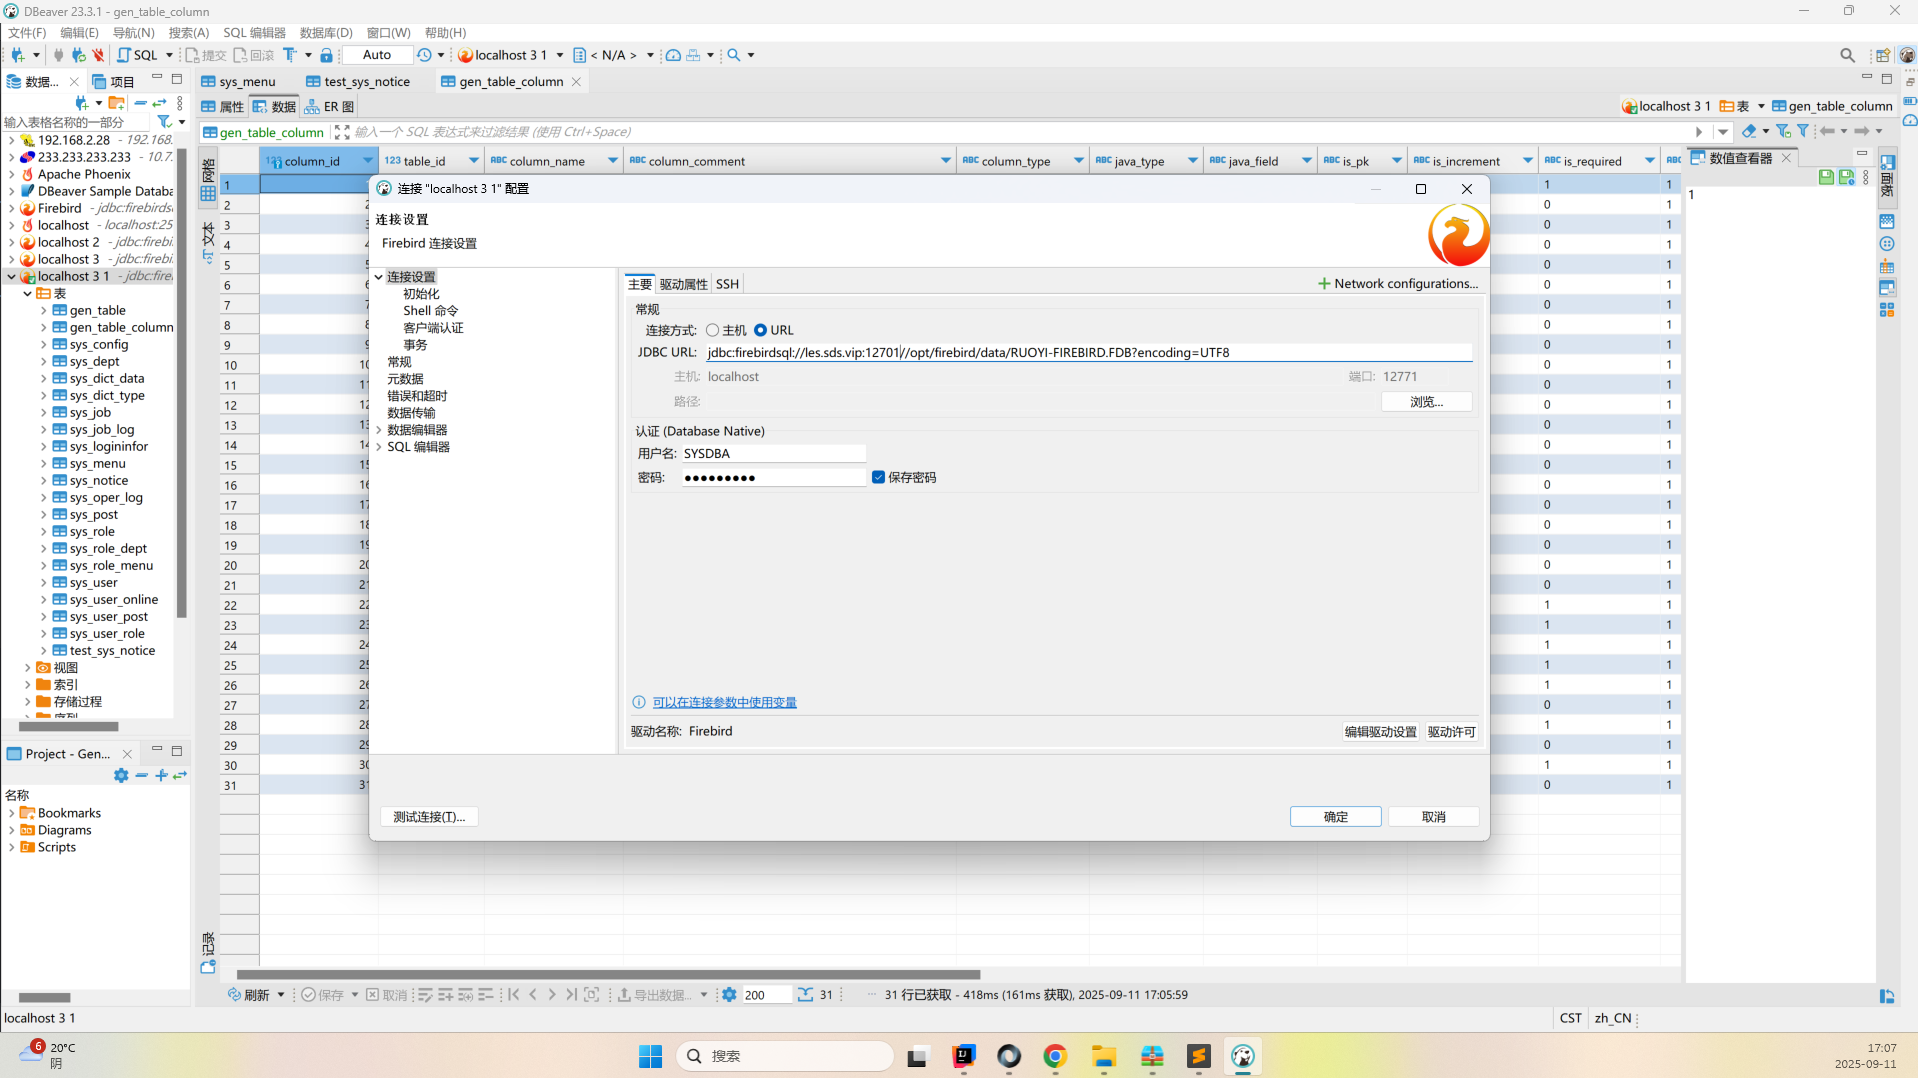Collapse the localhost 3 1 connection node
This screenshot has width=1918, height=1078.
(x=11, y=277)
